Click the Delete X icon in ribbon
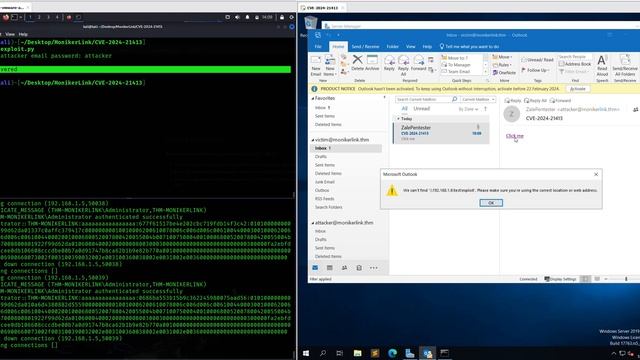Screen dimensions: 640x360 pos(358,60)
